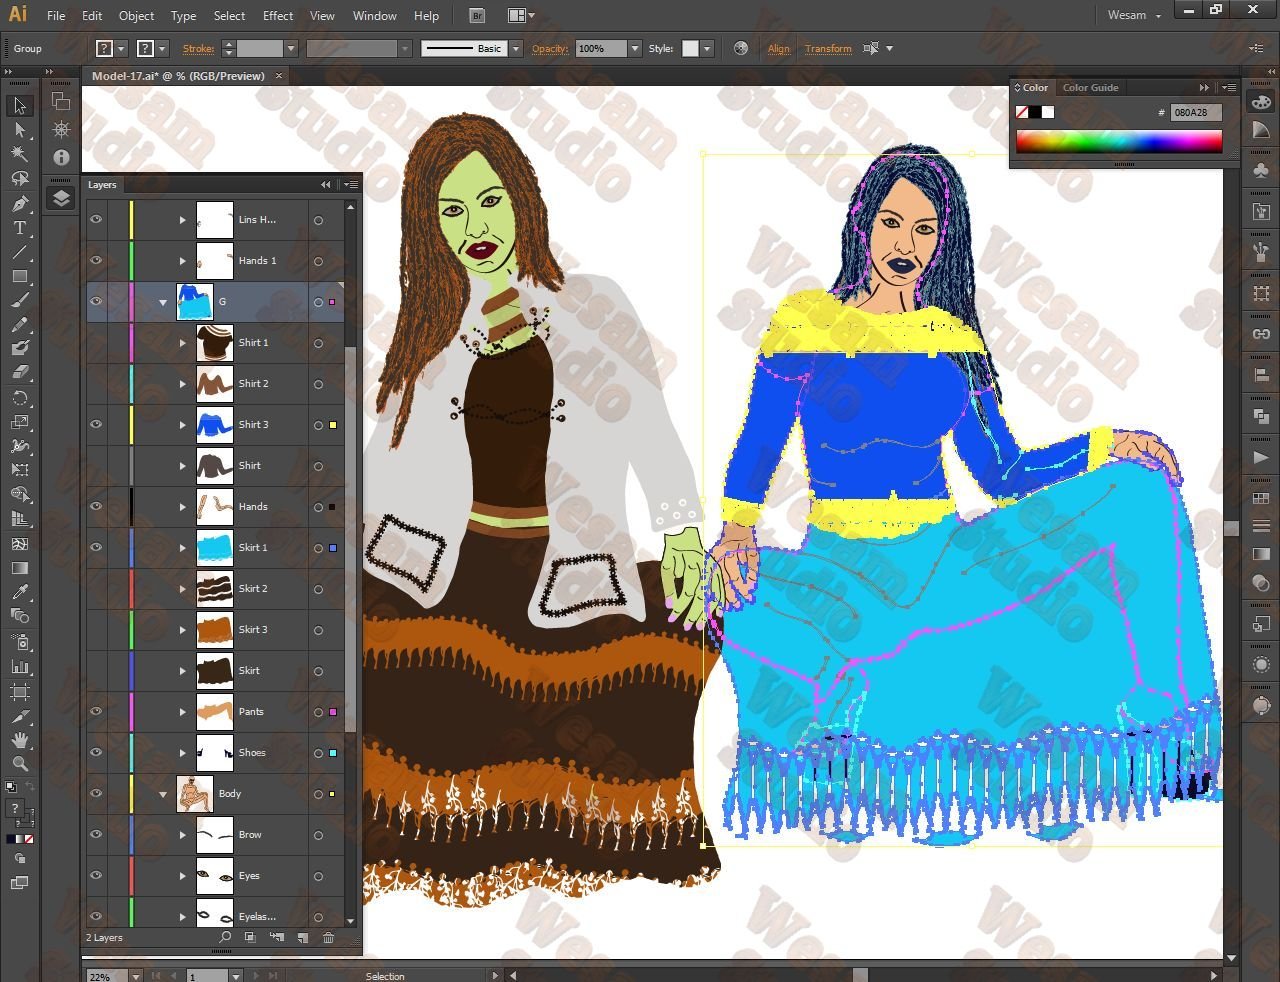
Task: Open the opacity value dropdown arrow
Action: pos(634,48)
